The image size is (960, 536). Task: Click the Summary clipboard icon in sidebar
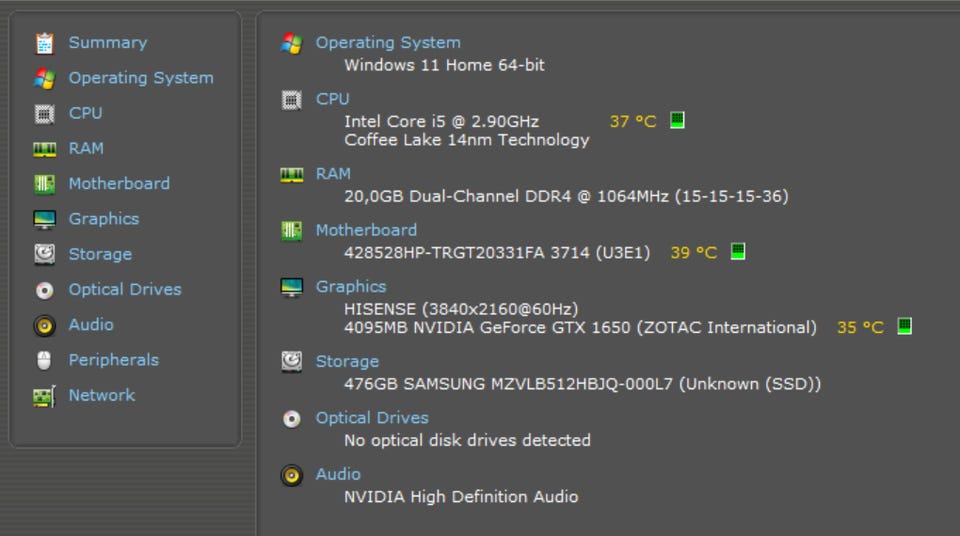click(x=44, y=43)
